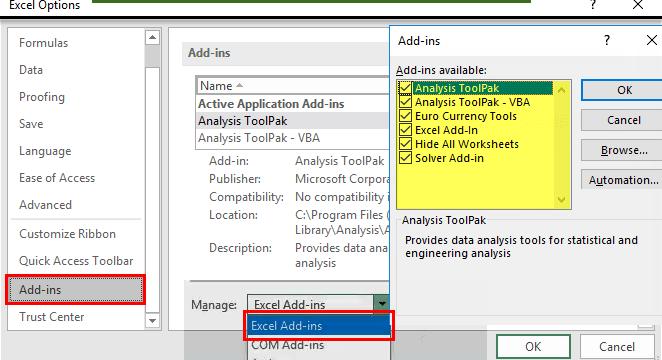The image size is (662, 360).
Task: Uncheck the Analysis ToolPak checkbox
Action: (405, 88)
